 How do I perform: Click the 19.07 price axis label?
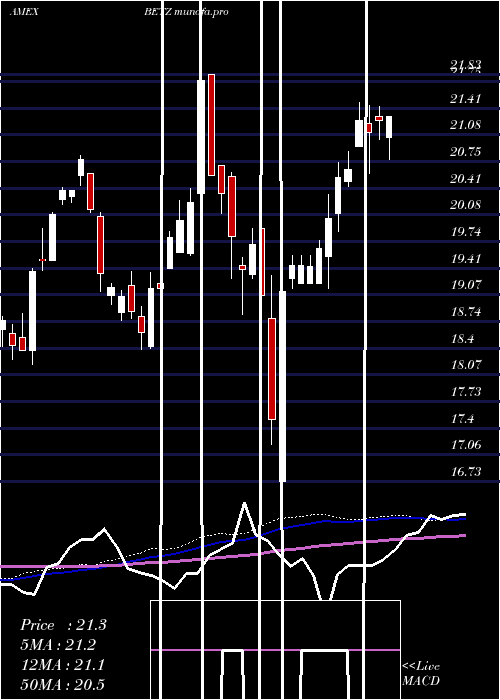466,285
